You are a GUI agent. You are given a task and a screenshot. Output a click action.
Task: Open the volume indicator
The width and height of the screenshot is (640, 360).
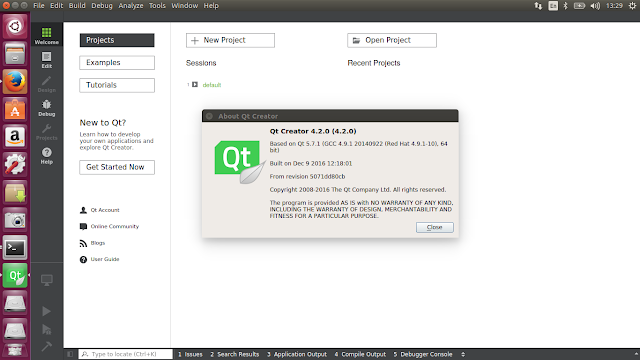[x=595, y=6]
